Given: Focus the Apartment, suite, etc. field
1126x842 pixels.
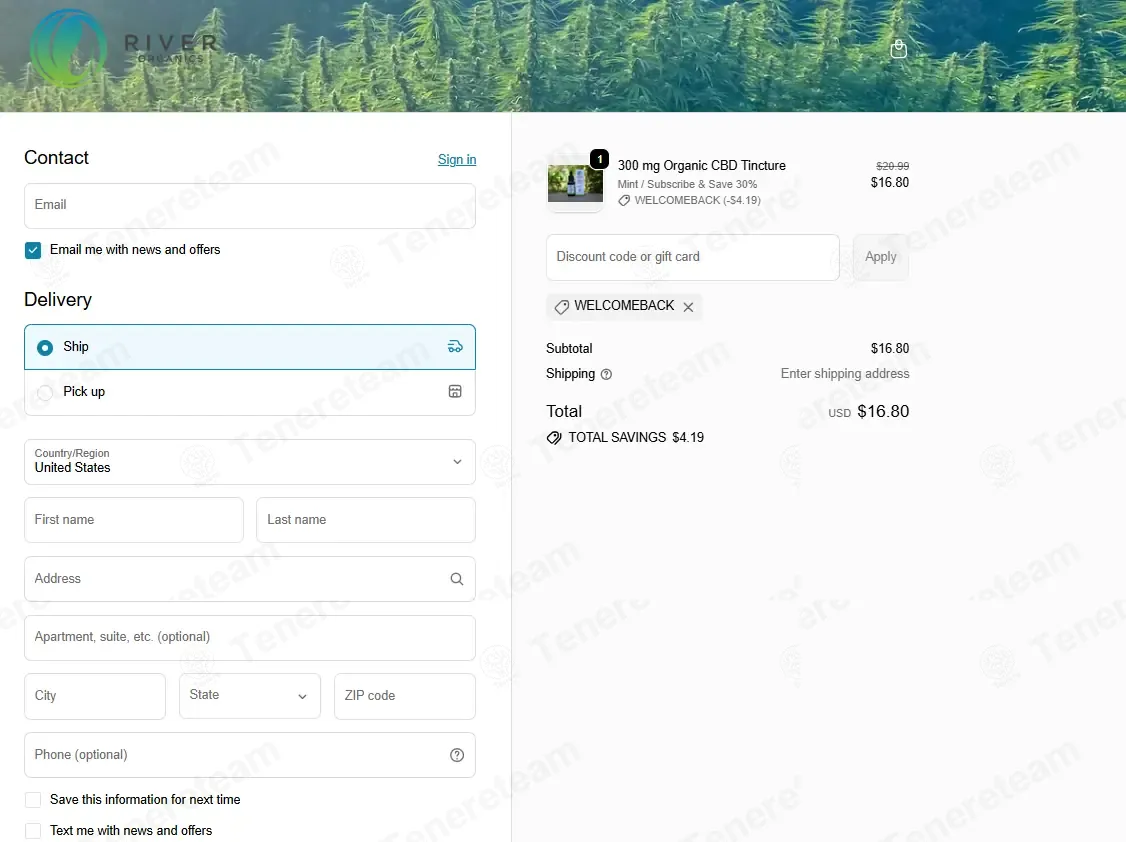Looking at the screenshot, I should click(250, 637).
